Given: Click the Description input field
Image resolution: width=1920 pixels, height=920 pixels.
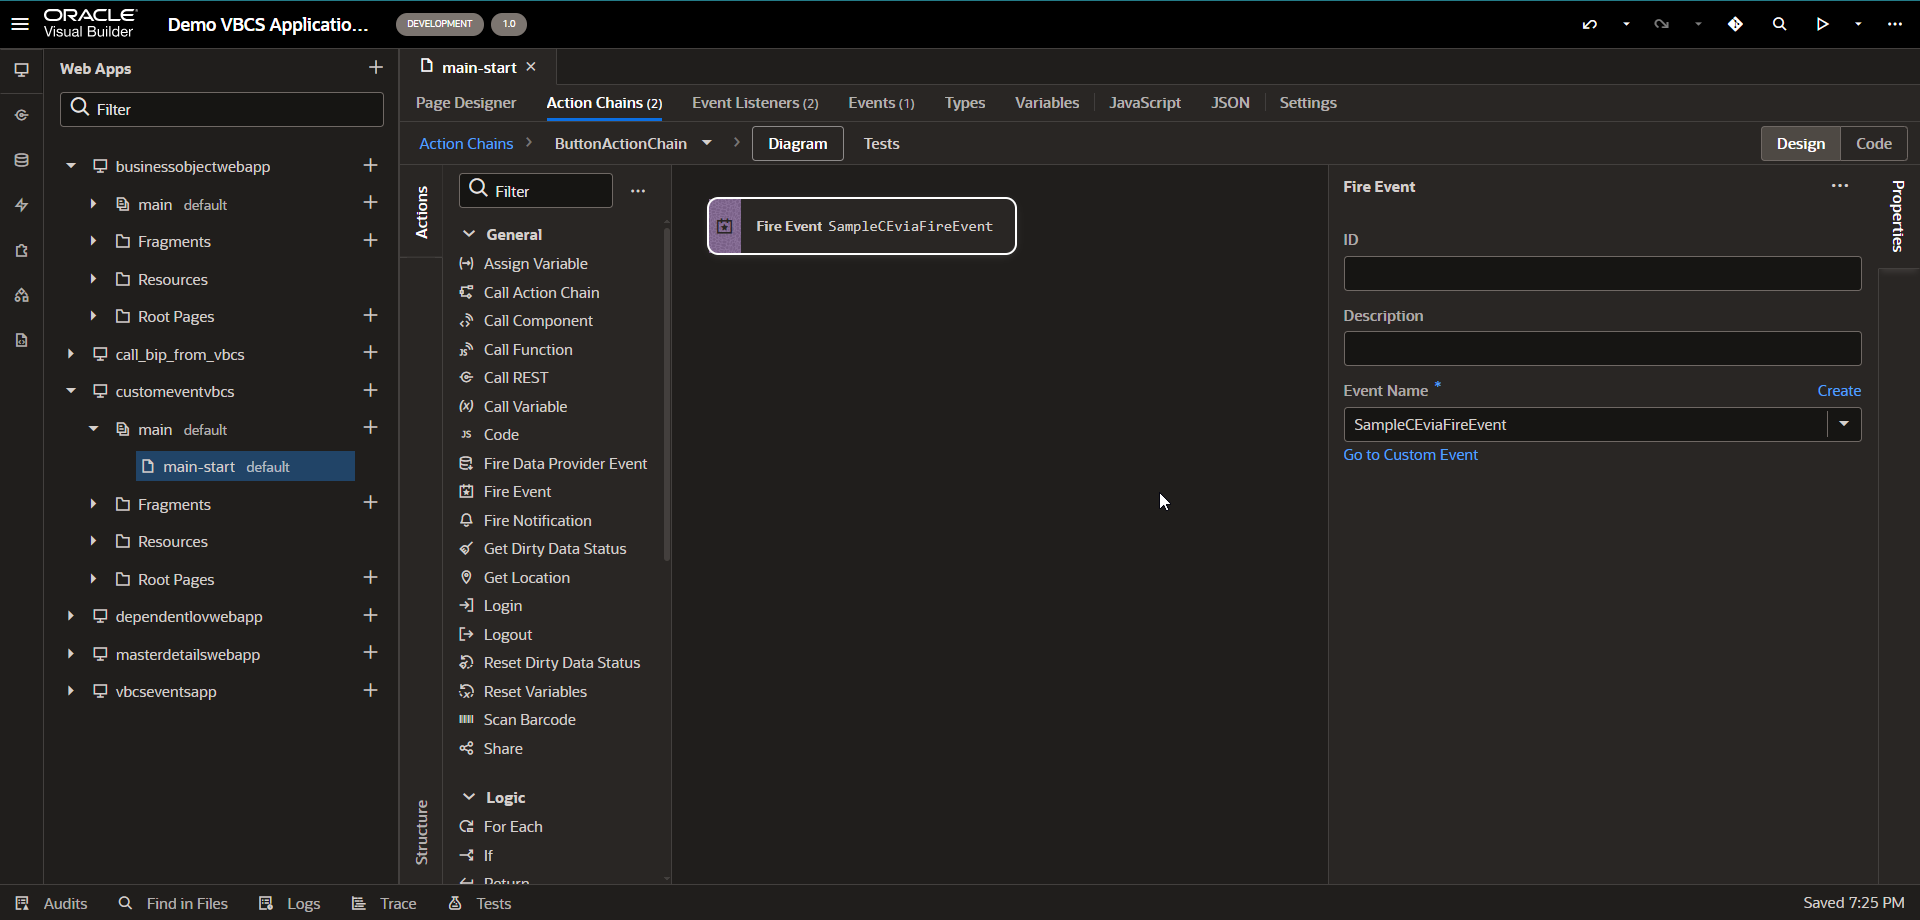Looking at the screenshot, I should click(1602, 349).
